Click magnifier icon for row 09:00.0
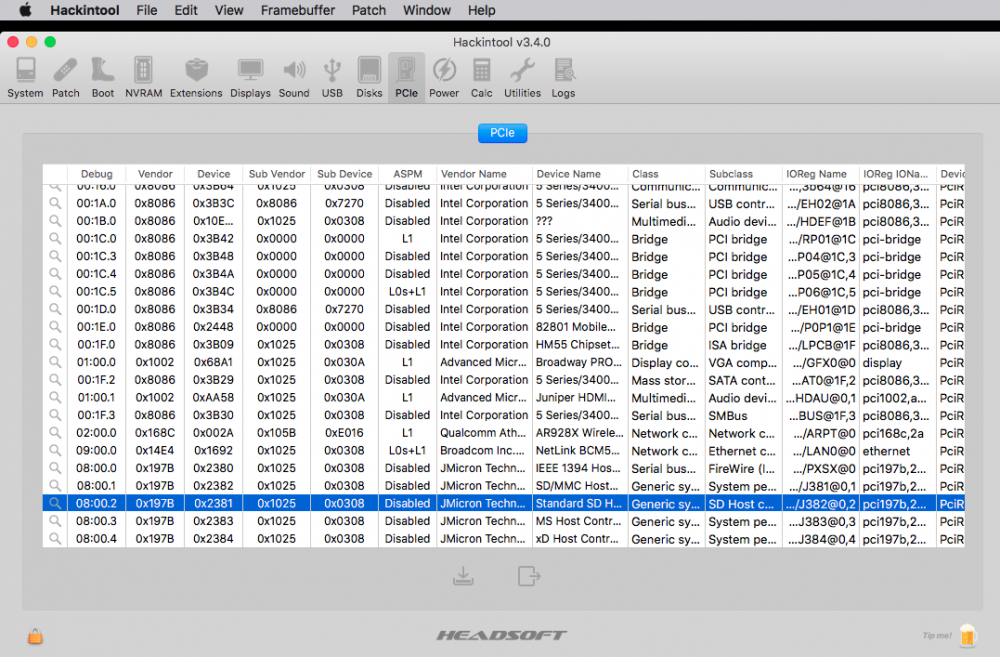The height and width of the screenshot is (657, 1000). (55, 450)
